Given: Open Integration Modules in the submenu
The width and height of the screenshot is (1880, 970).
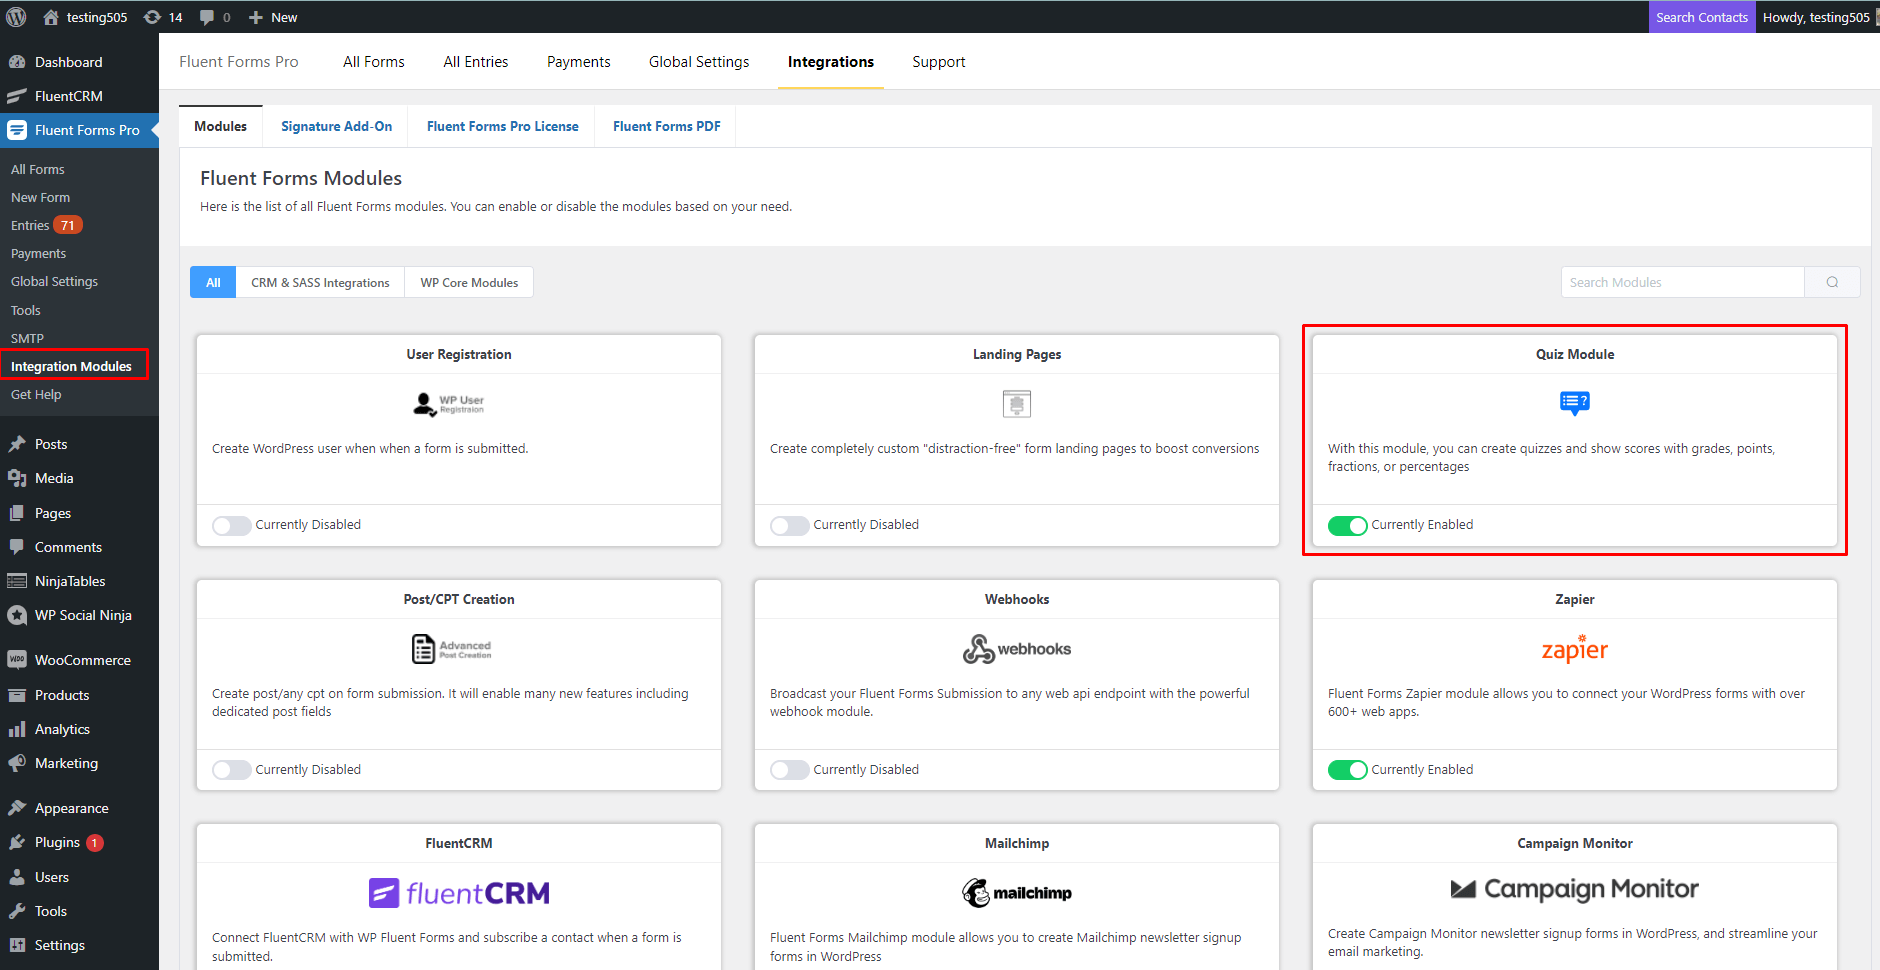Looking at the screenshot, I should click(71, 366).
